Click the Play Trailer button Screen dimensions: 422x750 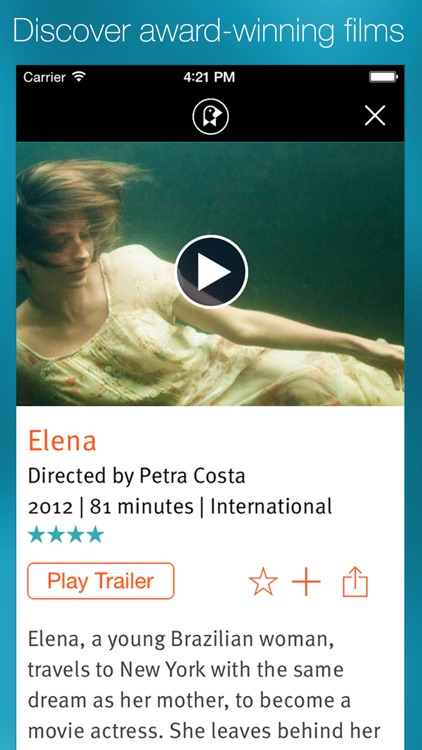100,581
